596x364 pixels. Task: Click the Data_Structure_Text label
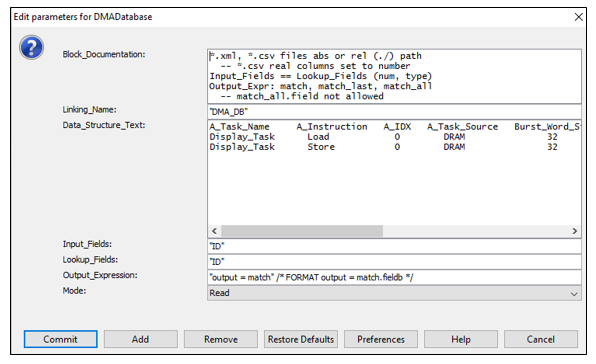pyautogui.click(x=104, y=125)
